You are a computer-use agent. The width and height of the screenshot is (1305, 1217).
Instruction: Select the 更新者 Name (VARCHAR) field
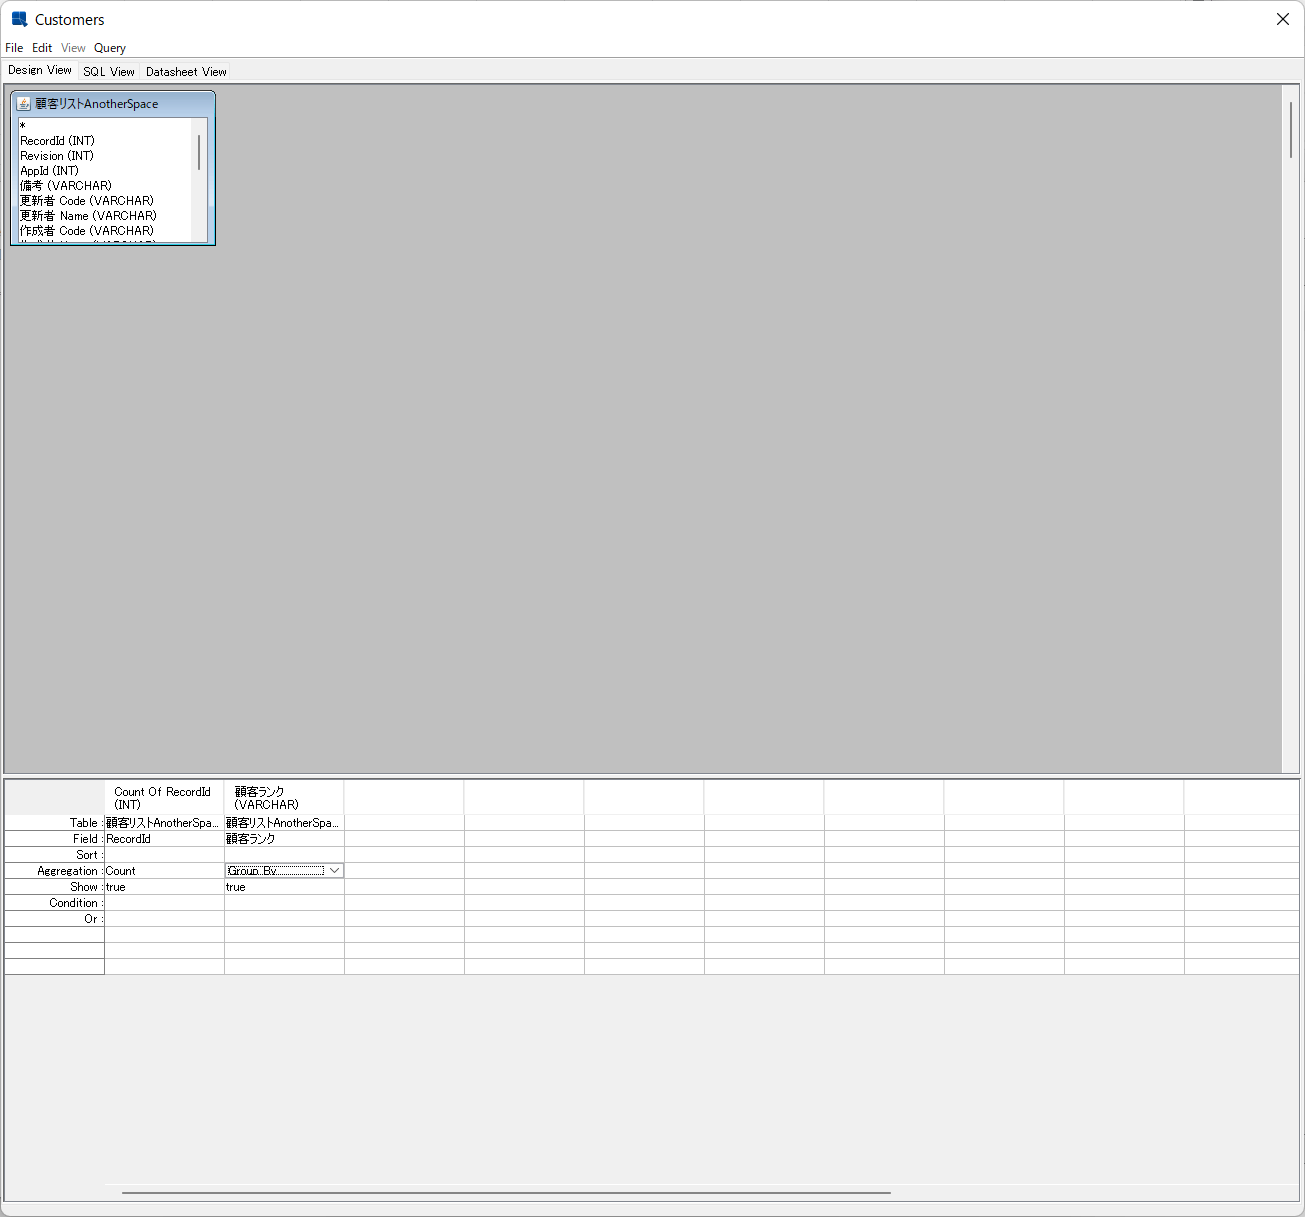coord(105,216)
